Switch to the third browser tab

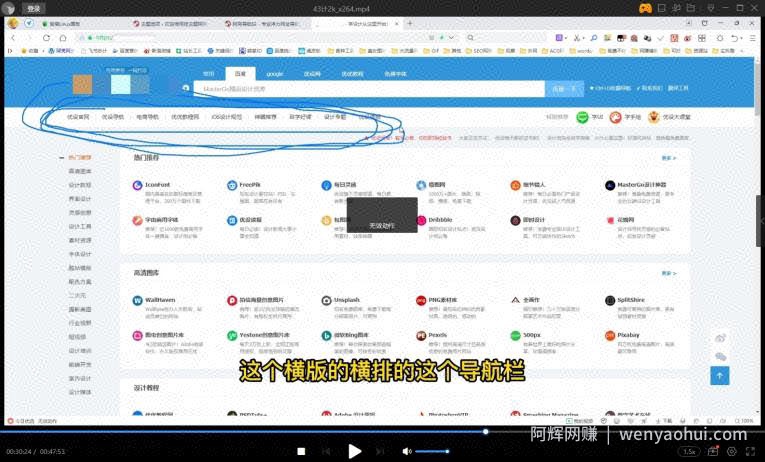265,23
